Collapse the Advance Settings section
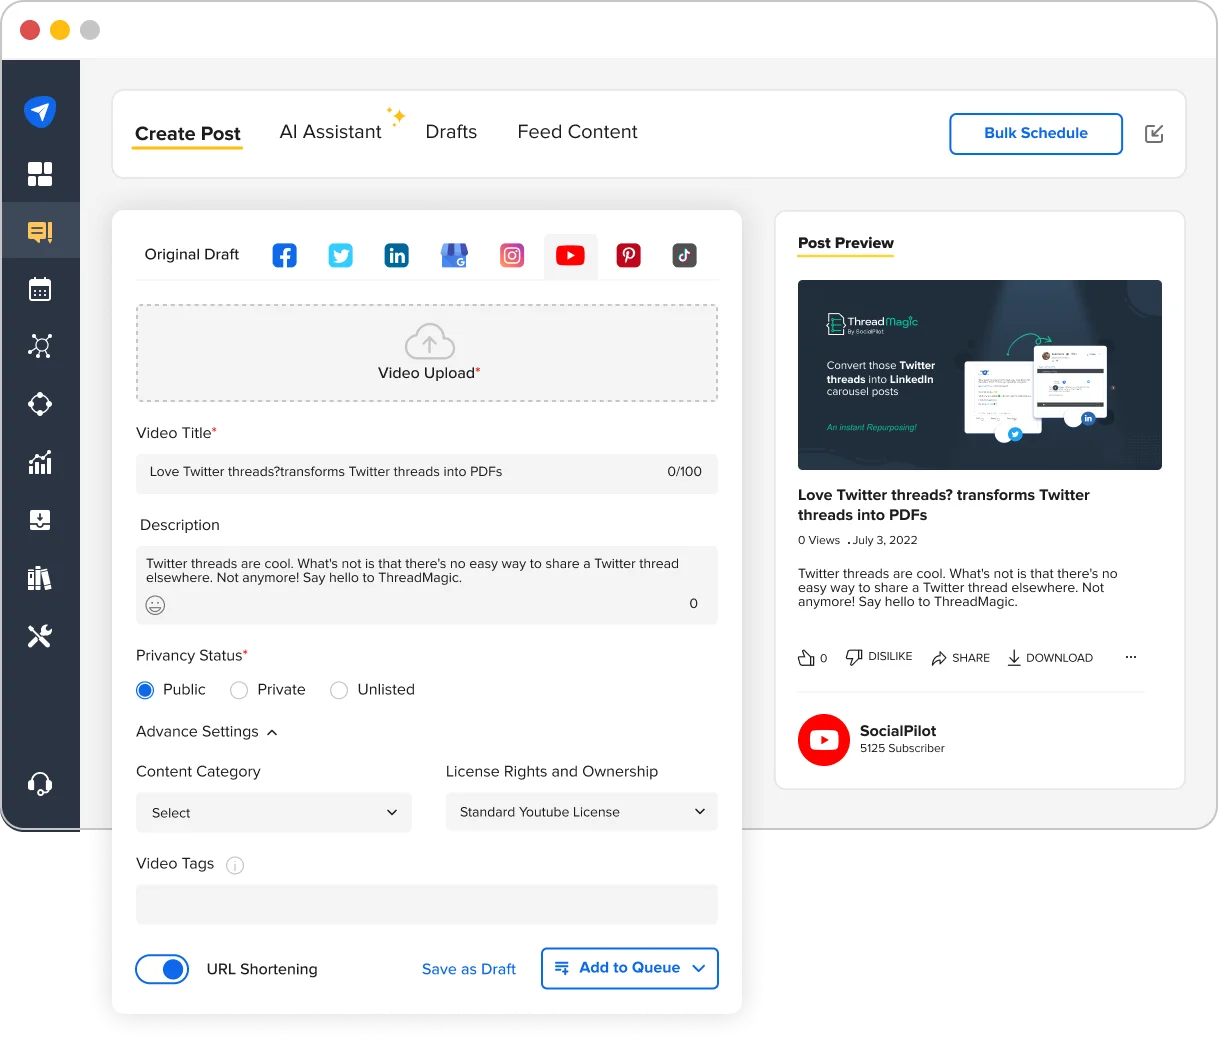Viewport: 1219px width, 1044px height. (271, 731)
